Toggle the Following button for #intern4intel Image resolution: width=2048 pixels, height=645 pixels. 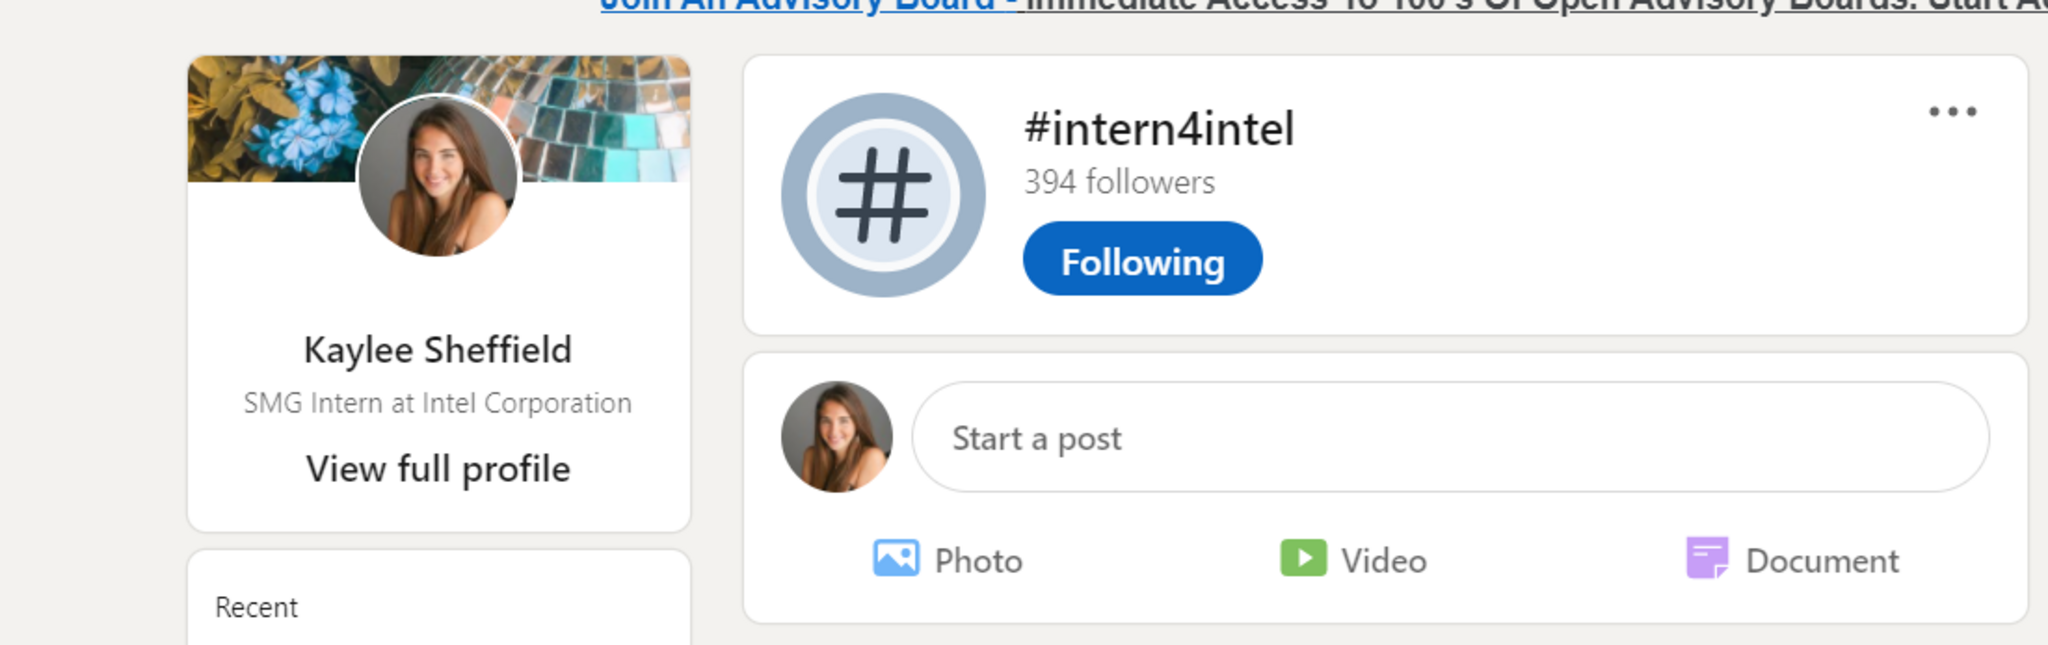pyautogui.click(x=1142, y=259)
